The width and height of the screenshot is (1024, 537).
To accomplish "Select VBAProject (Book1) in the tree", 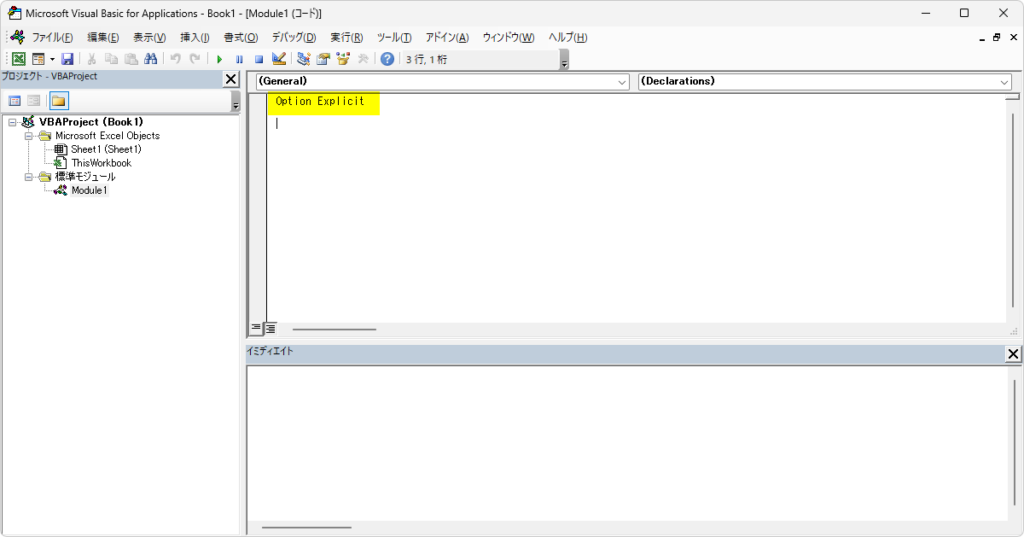I will [91, 122].
